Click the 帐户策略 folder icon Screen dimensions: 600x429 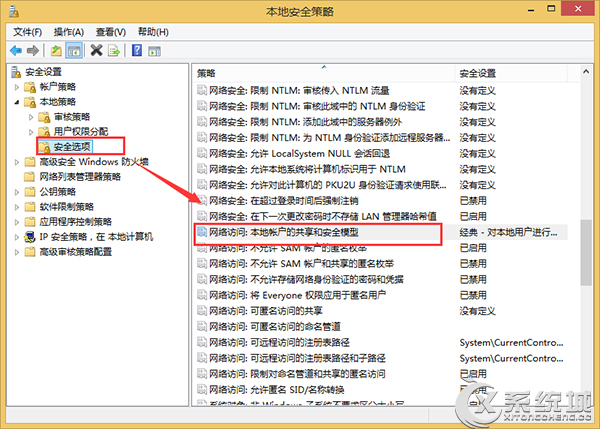pyautogui.click(x=30, y=87)
